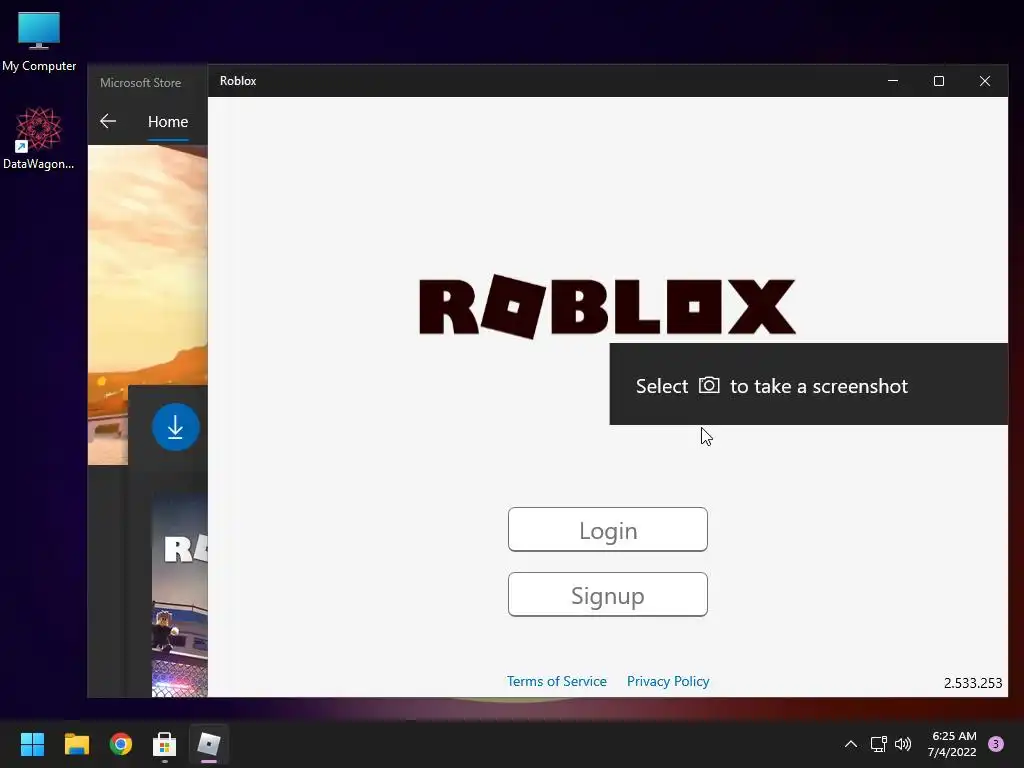Click the volume speaker icon
The height and width of the screenshot is (768, 1024).
(x=903, y=744)
